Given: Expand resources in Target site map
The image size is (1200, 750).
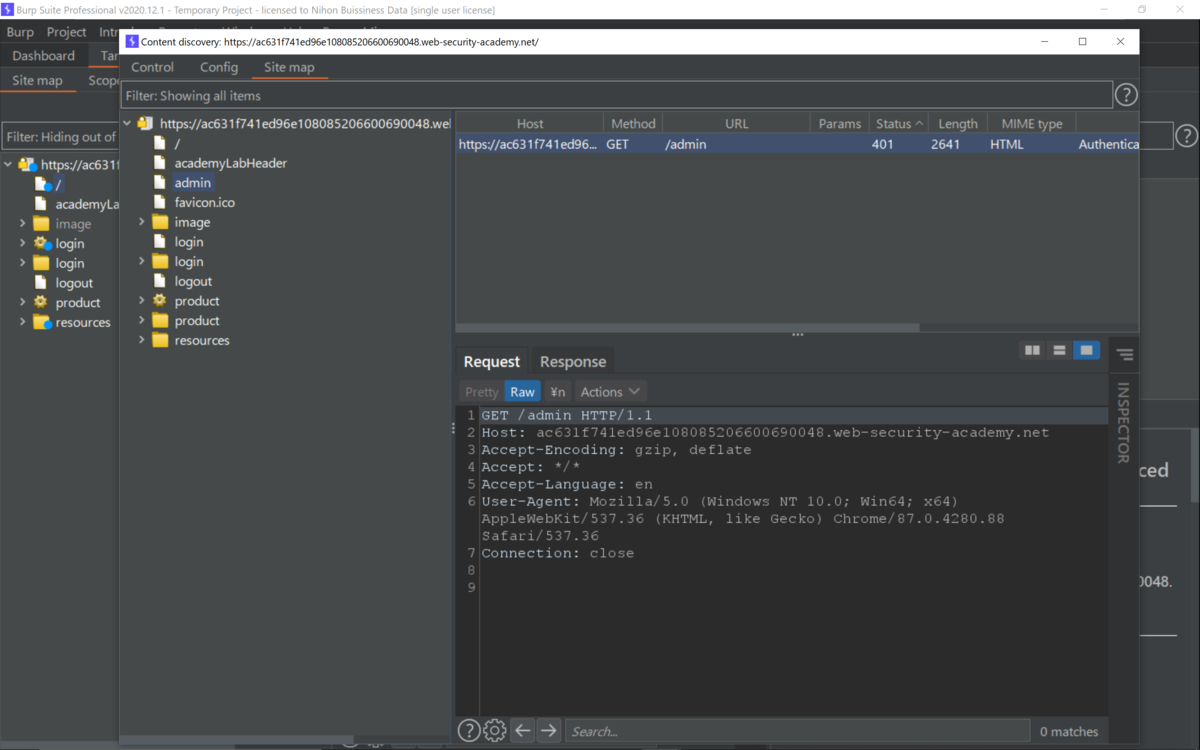Looking at the screenshot, I should coord(23,322).
